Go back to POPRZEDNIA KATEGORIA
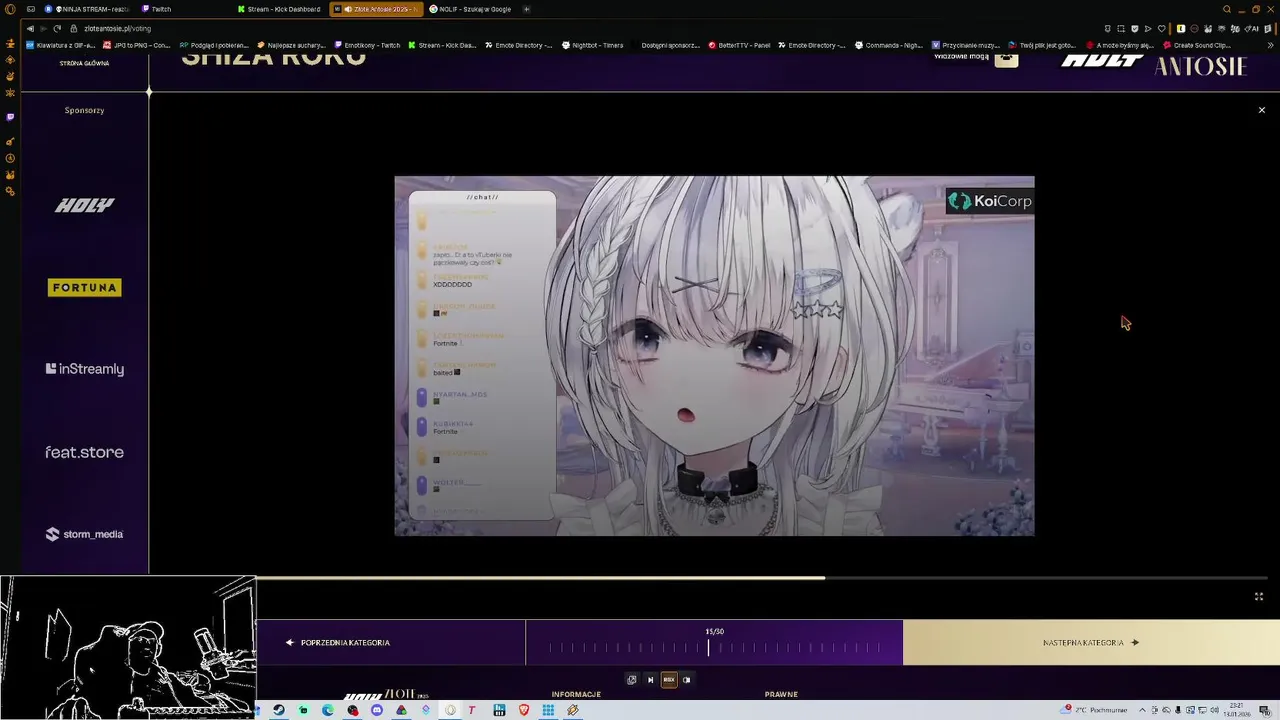This screenshot has height=720, width=1280. [x=338, y=643]
